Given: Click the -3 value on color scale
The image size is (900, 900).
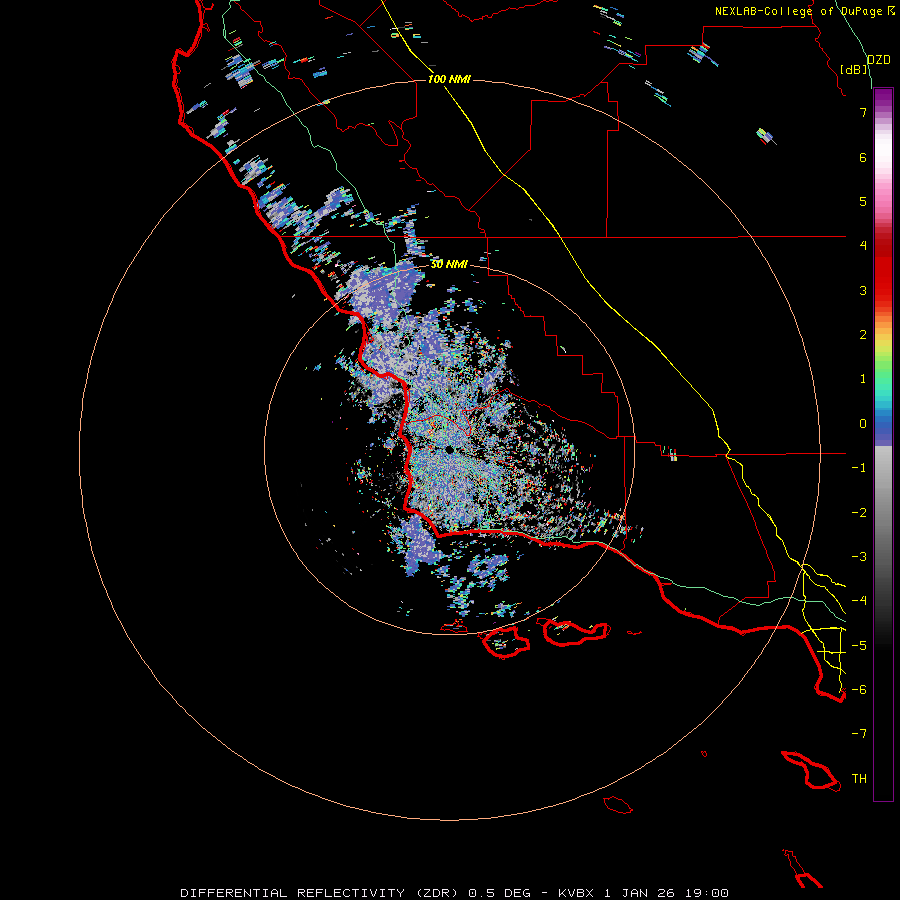Looking at the screenshot, I should pos(859,557).
